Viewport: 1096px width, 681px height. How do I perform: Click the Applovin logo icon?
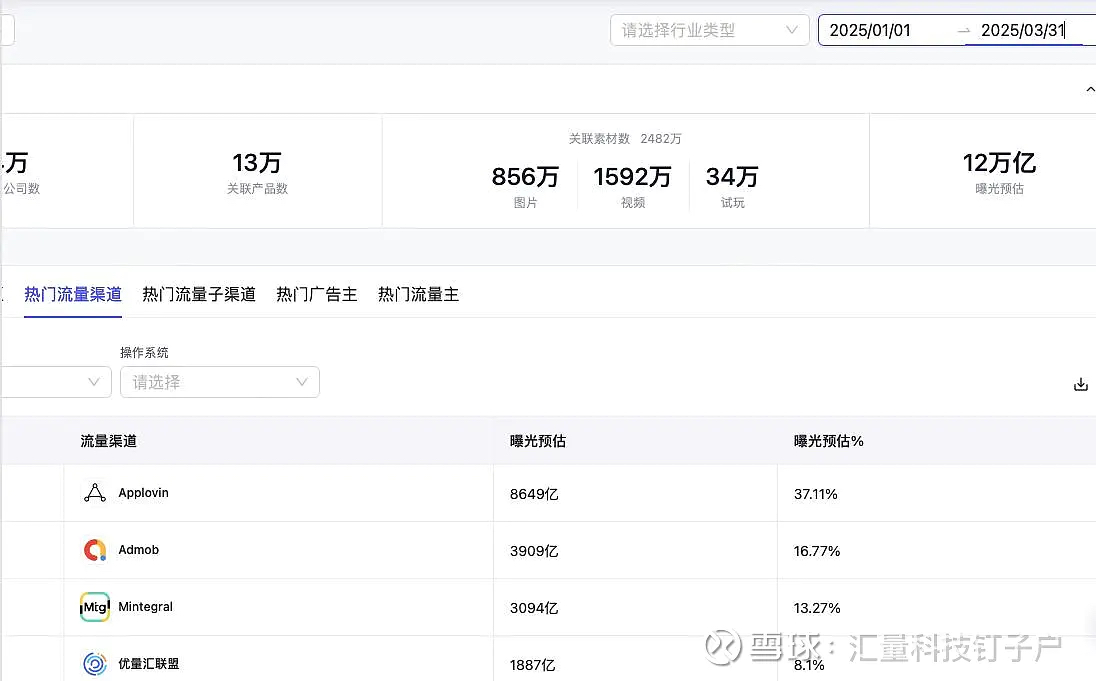click(95, 493)
